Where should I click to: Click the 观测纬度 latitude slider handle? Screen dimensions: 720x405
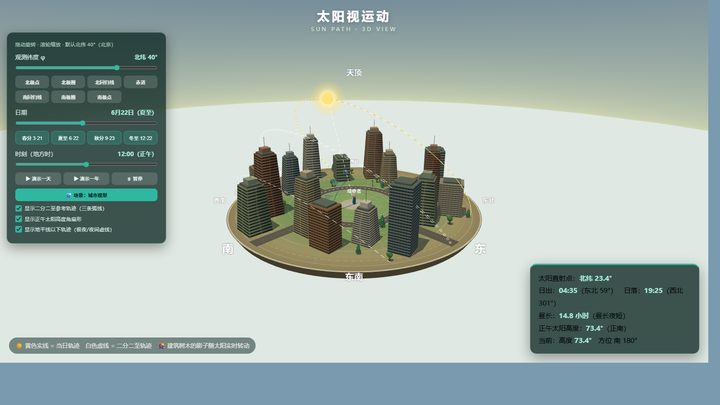click(117, 68)
